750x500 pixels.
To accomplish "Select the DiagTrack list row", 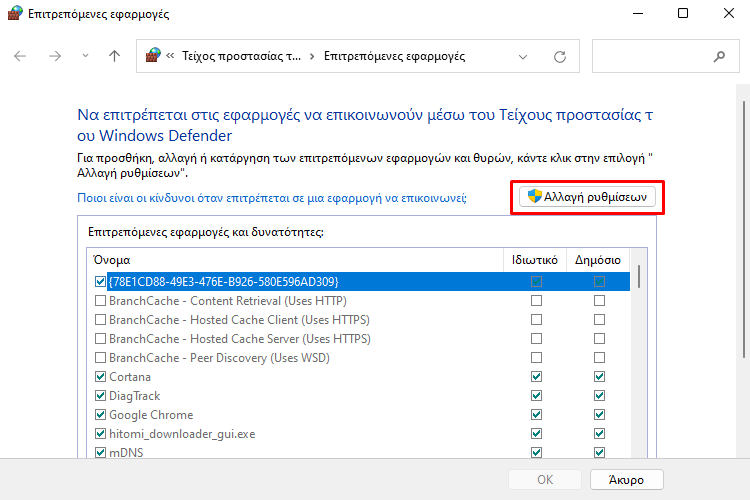I will pyautogui.click(x=359, y=396).
